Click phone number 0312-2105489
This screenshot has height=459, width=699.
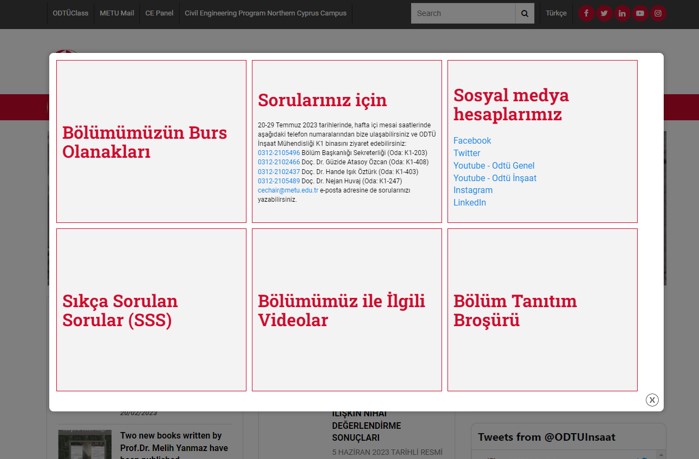[279, 181]
